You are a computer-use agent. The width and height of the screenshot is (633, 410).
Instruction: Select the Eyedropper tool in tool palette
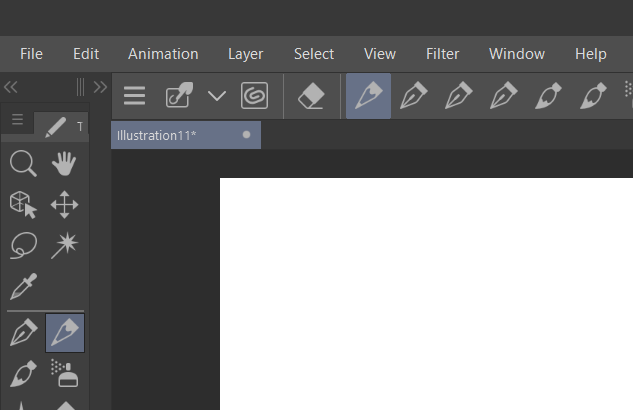(x=23, y=287)
